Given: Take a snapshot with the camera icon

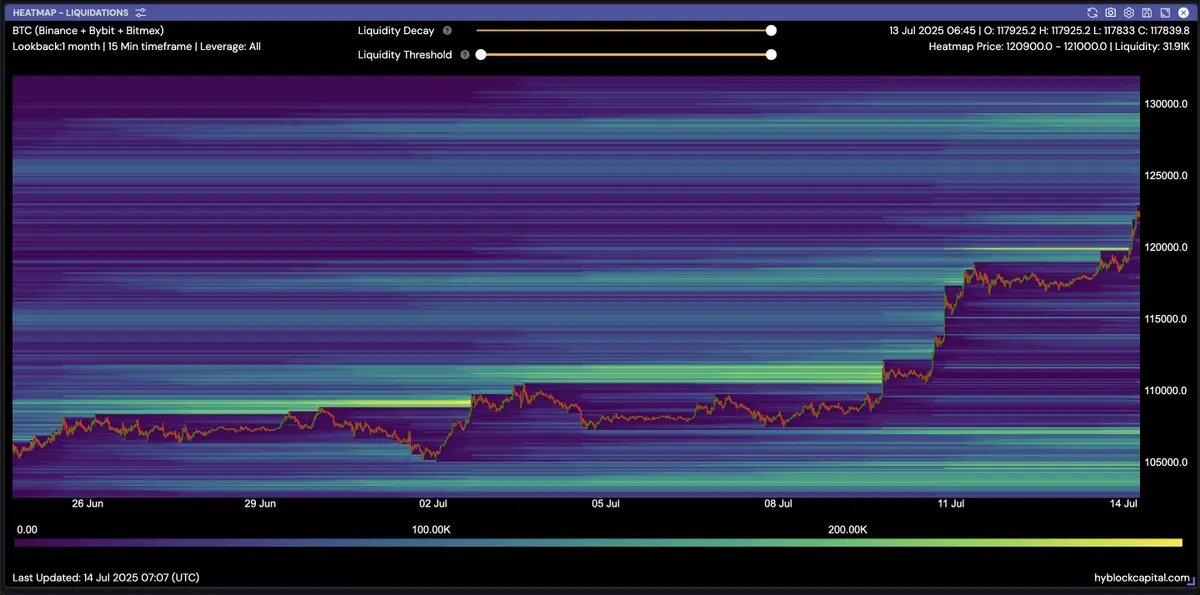Looking at the screenshot, I should (1110, 12).
